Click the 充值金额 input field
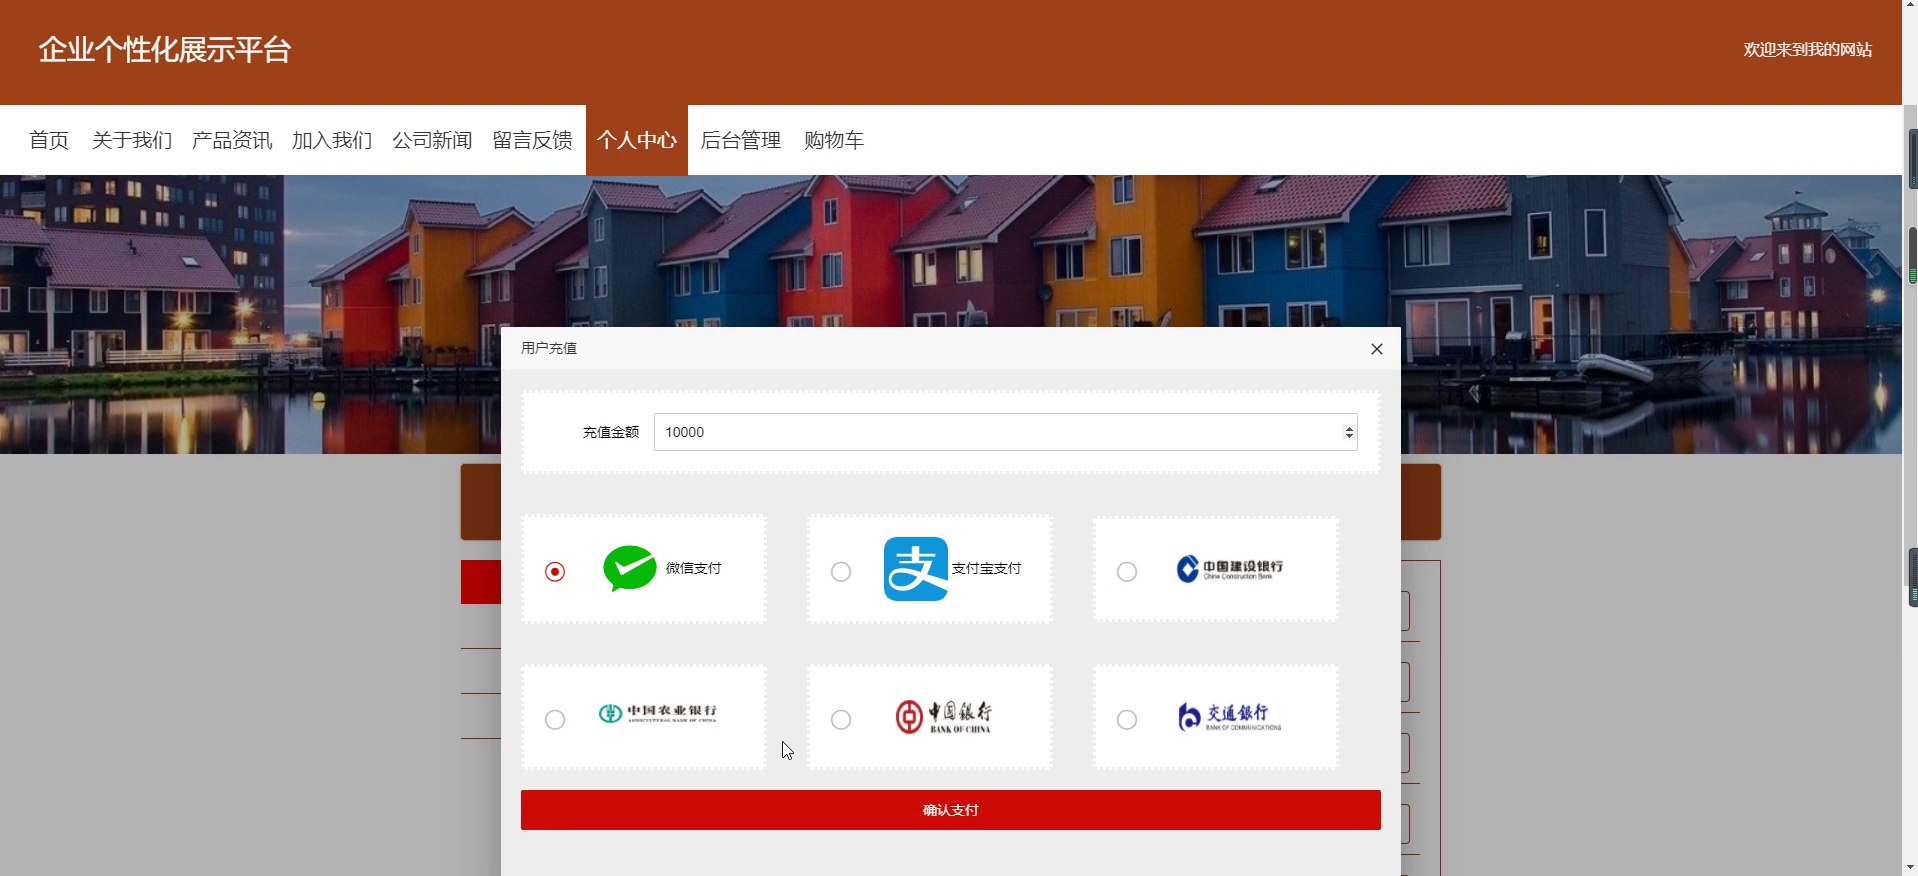The height and width of the screenshot is (876, 1918). [x=1006, y=432]
